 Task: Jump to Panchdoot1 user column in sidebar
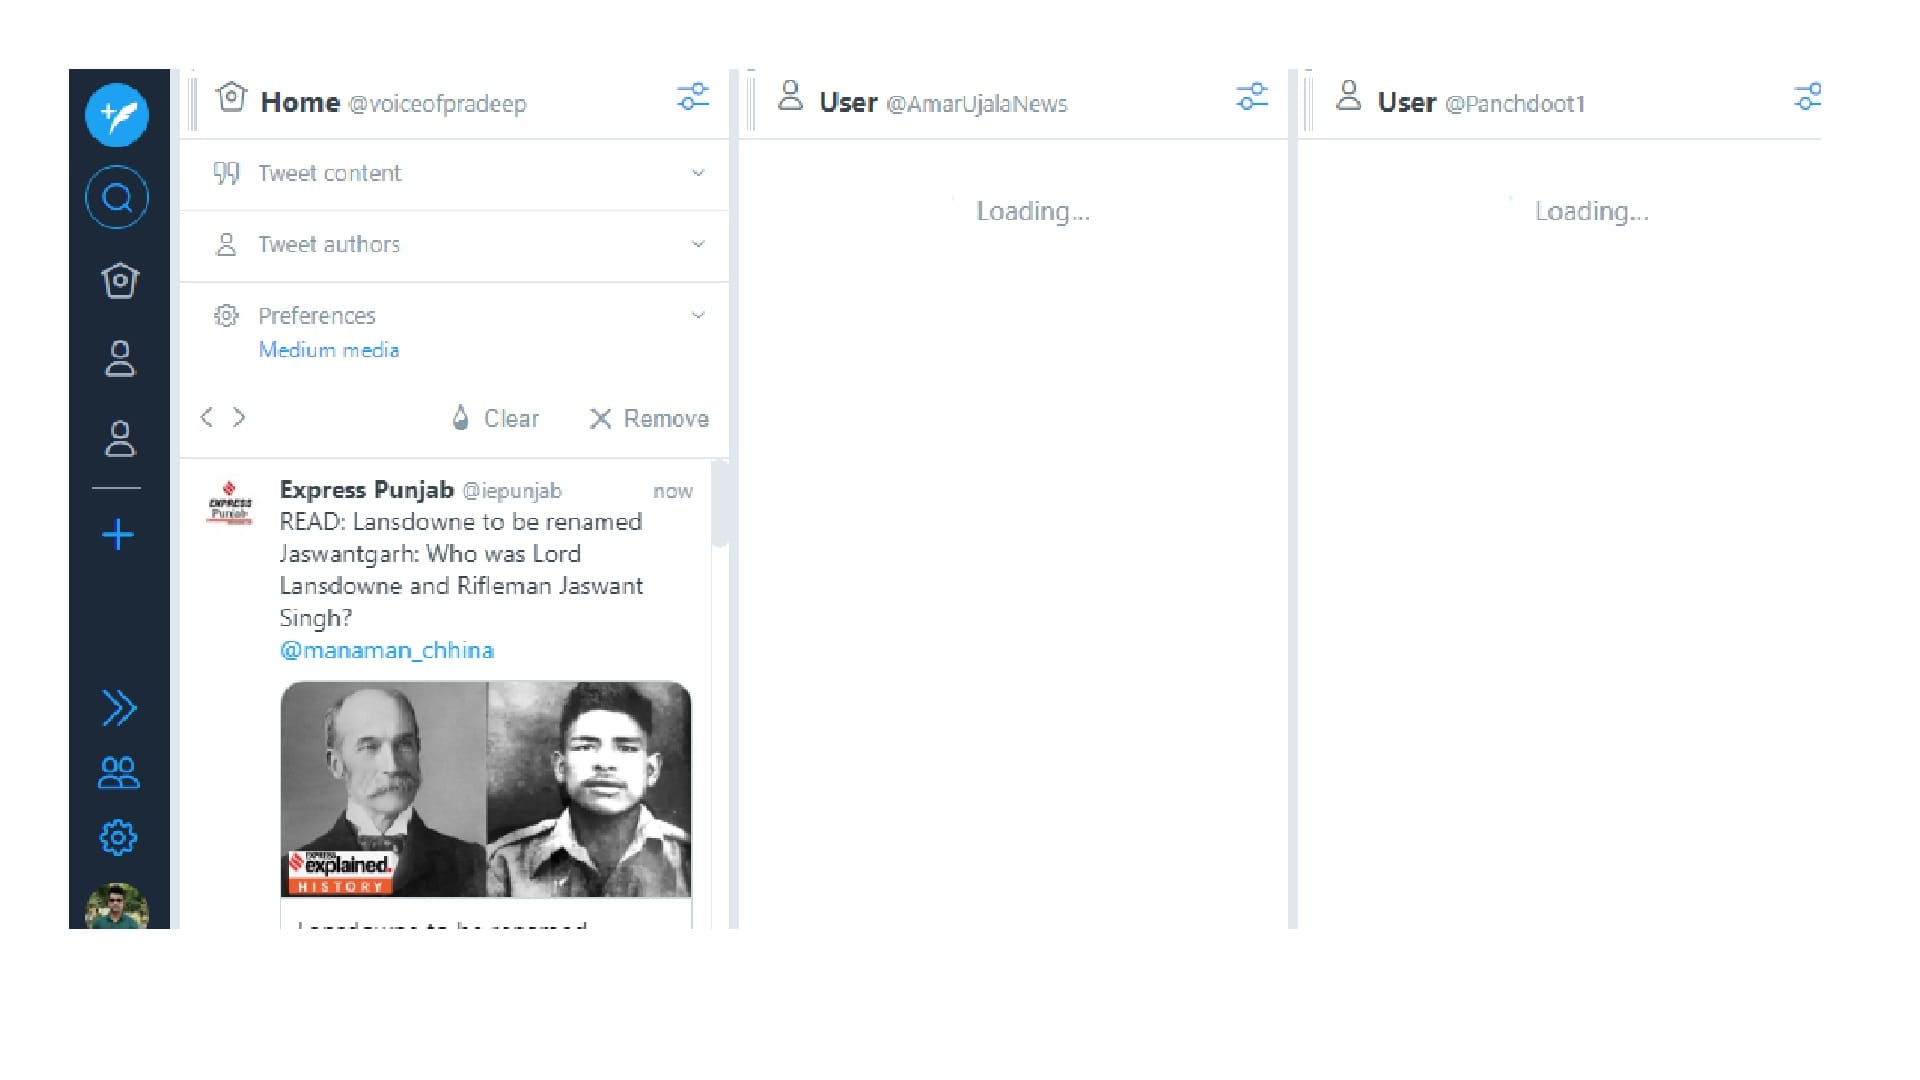click(119, 438)
